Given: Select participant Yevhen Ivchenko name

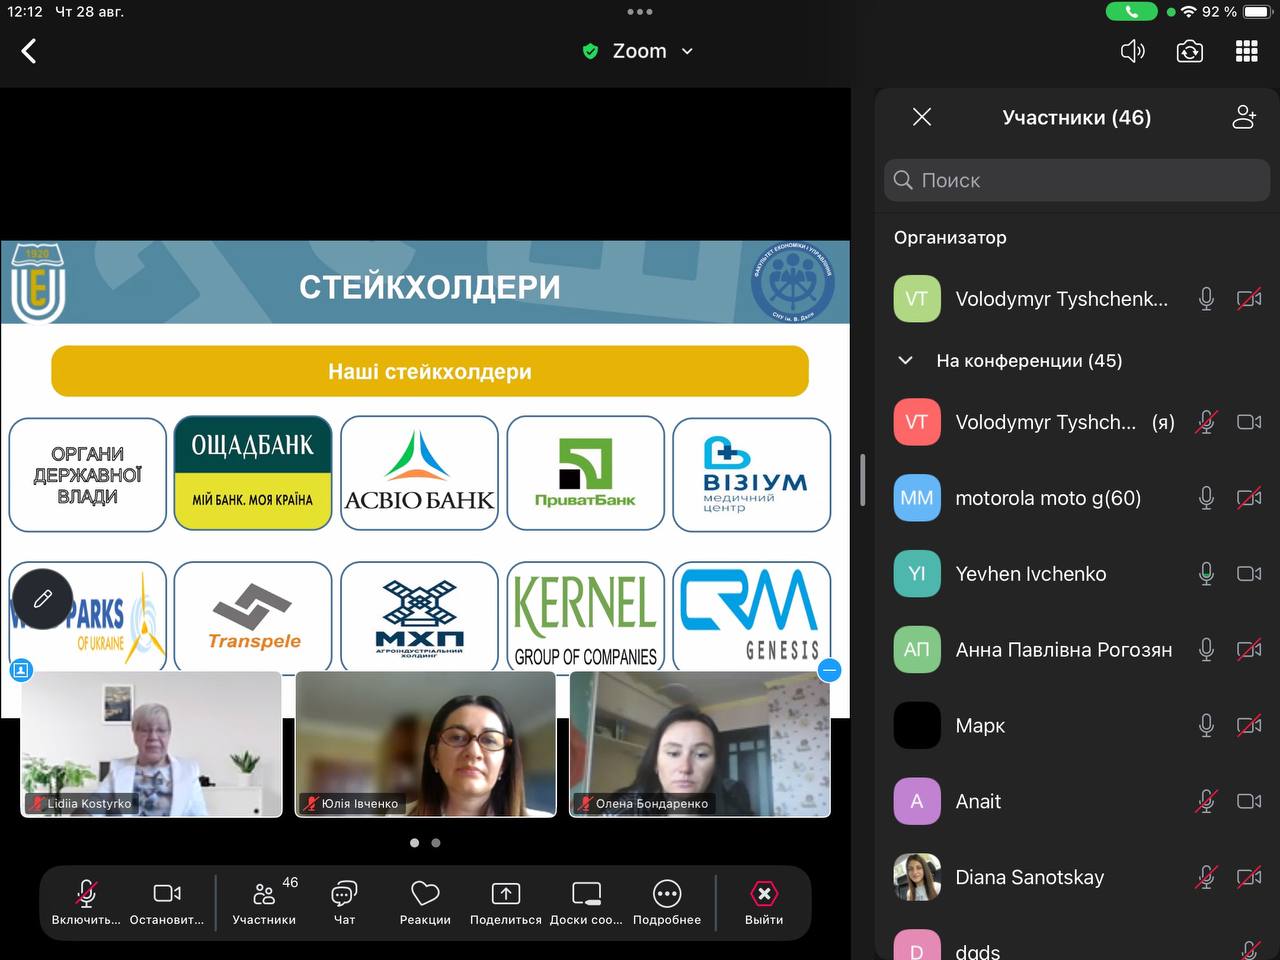Looking at the screenshot, I should (1030, 574).
